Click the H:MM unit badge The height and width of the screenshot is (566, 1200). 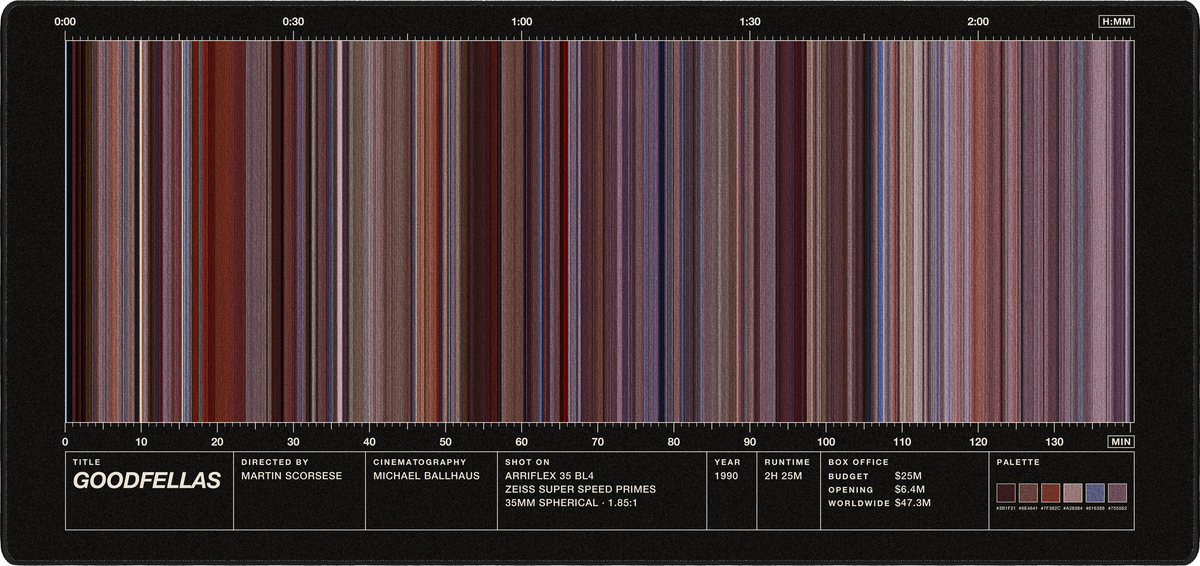1116,21
